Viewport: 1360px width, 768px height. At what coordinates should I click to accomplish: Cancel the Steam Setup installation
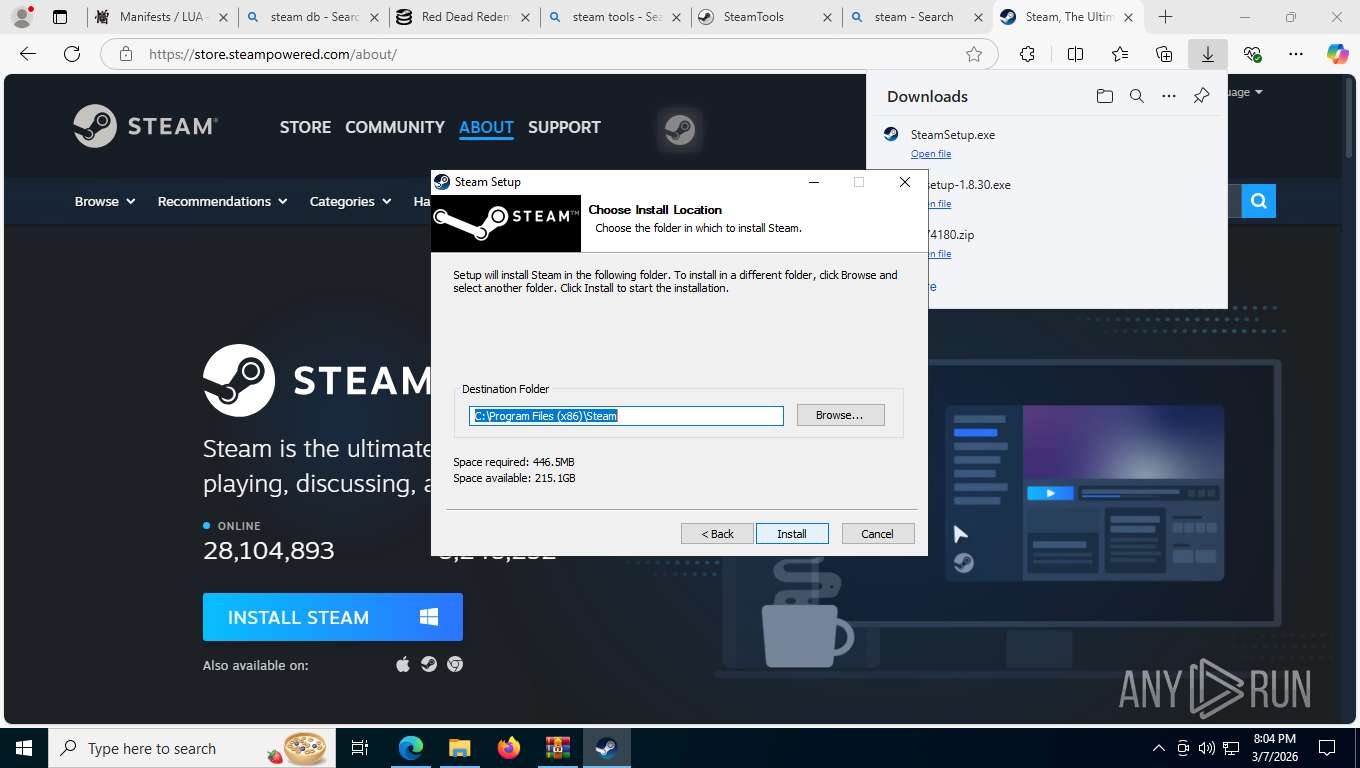(877, 534)
